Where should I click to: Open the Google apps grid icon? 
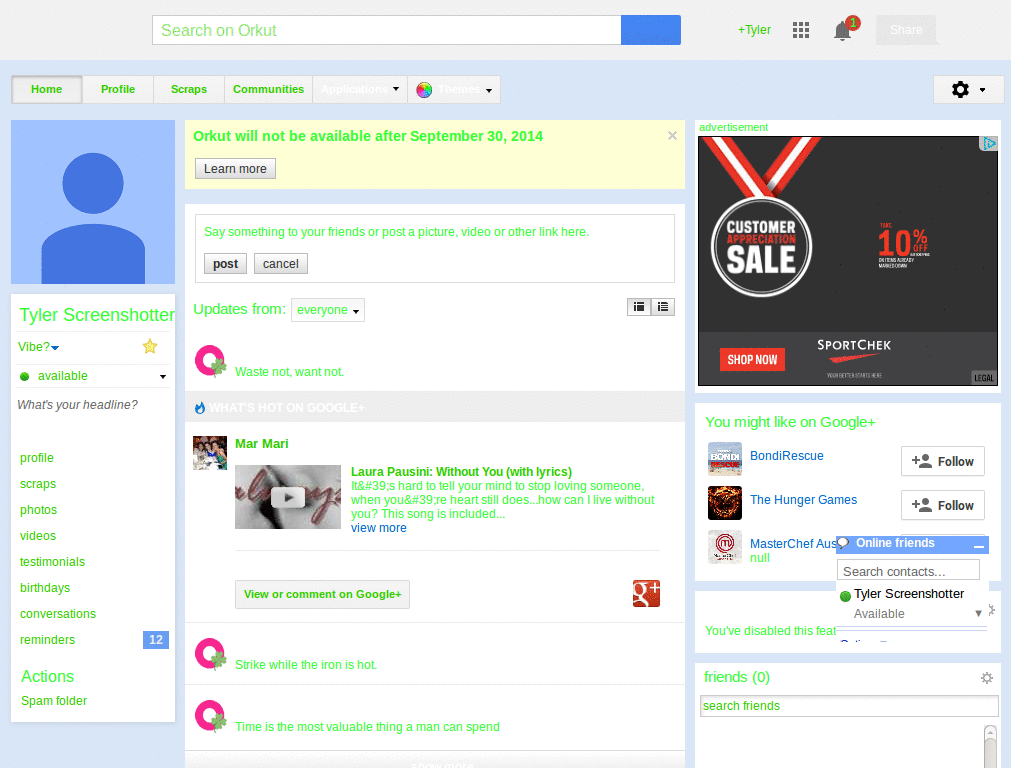801,30
